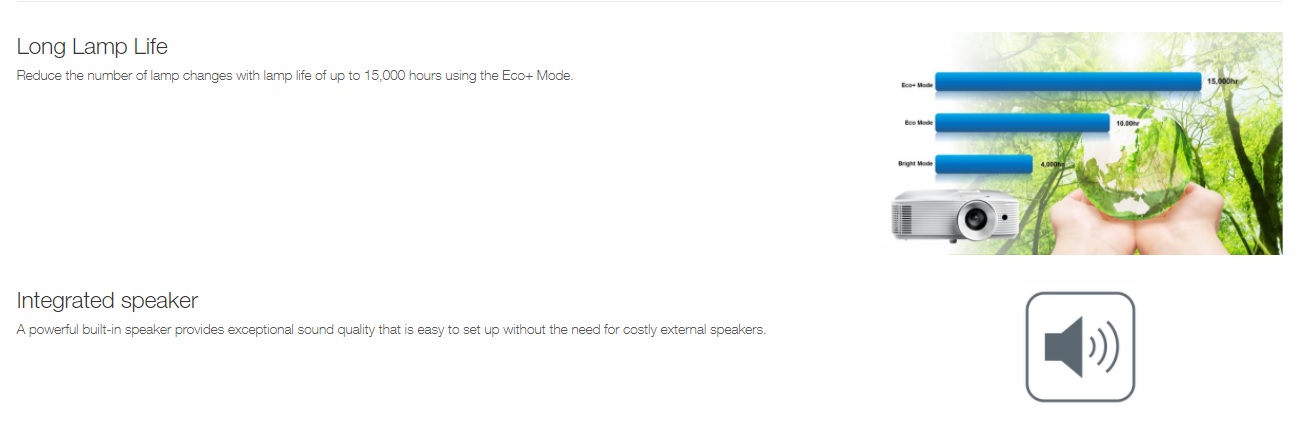Click the 10,00hr value label

point(1127,122)
